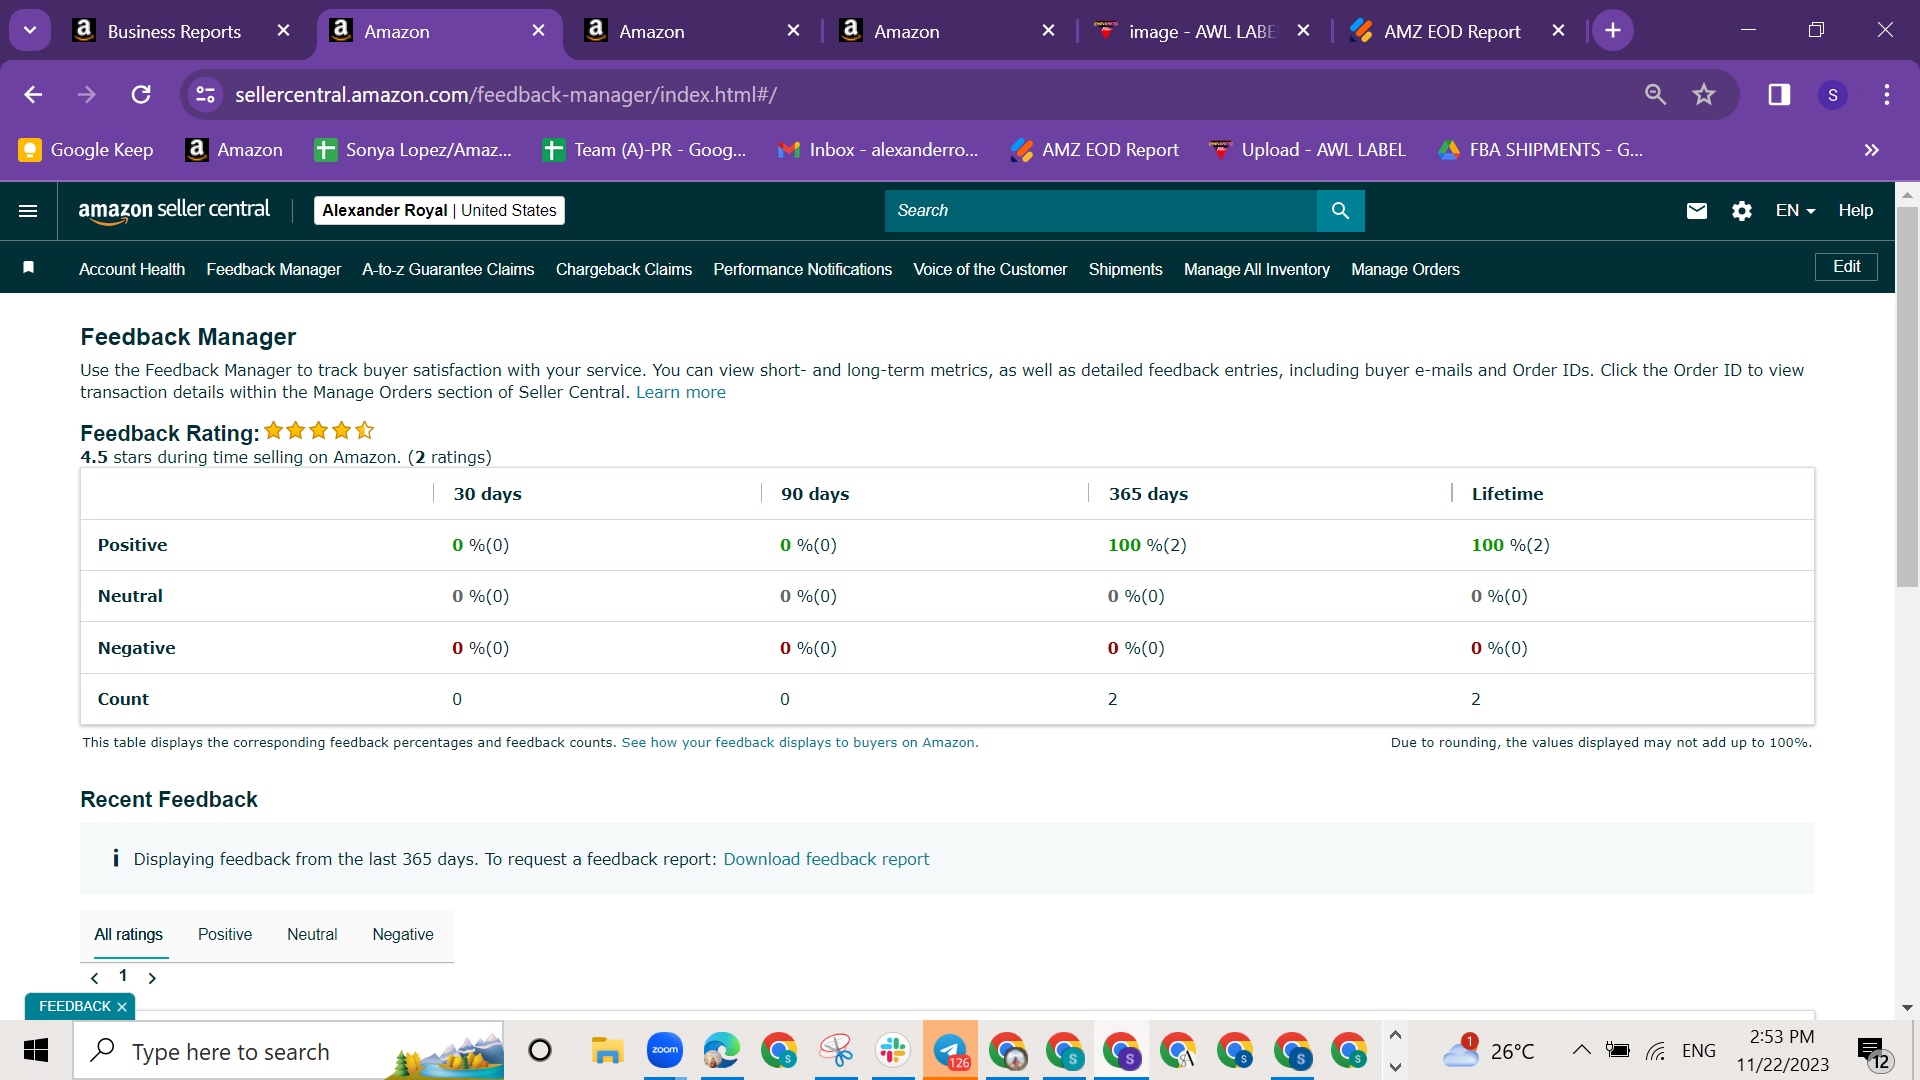Screen dimensions: 1920x1080
Task: Open the Chrome profile avatar S
Action: [x=1833, y=95]
